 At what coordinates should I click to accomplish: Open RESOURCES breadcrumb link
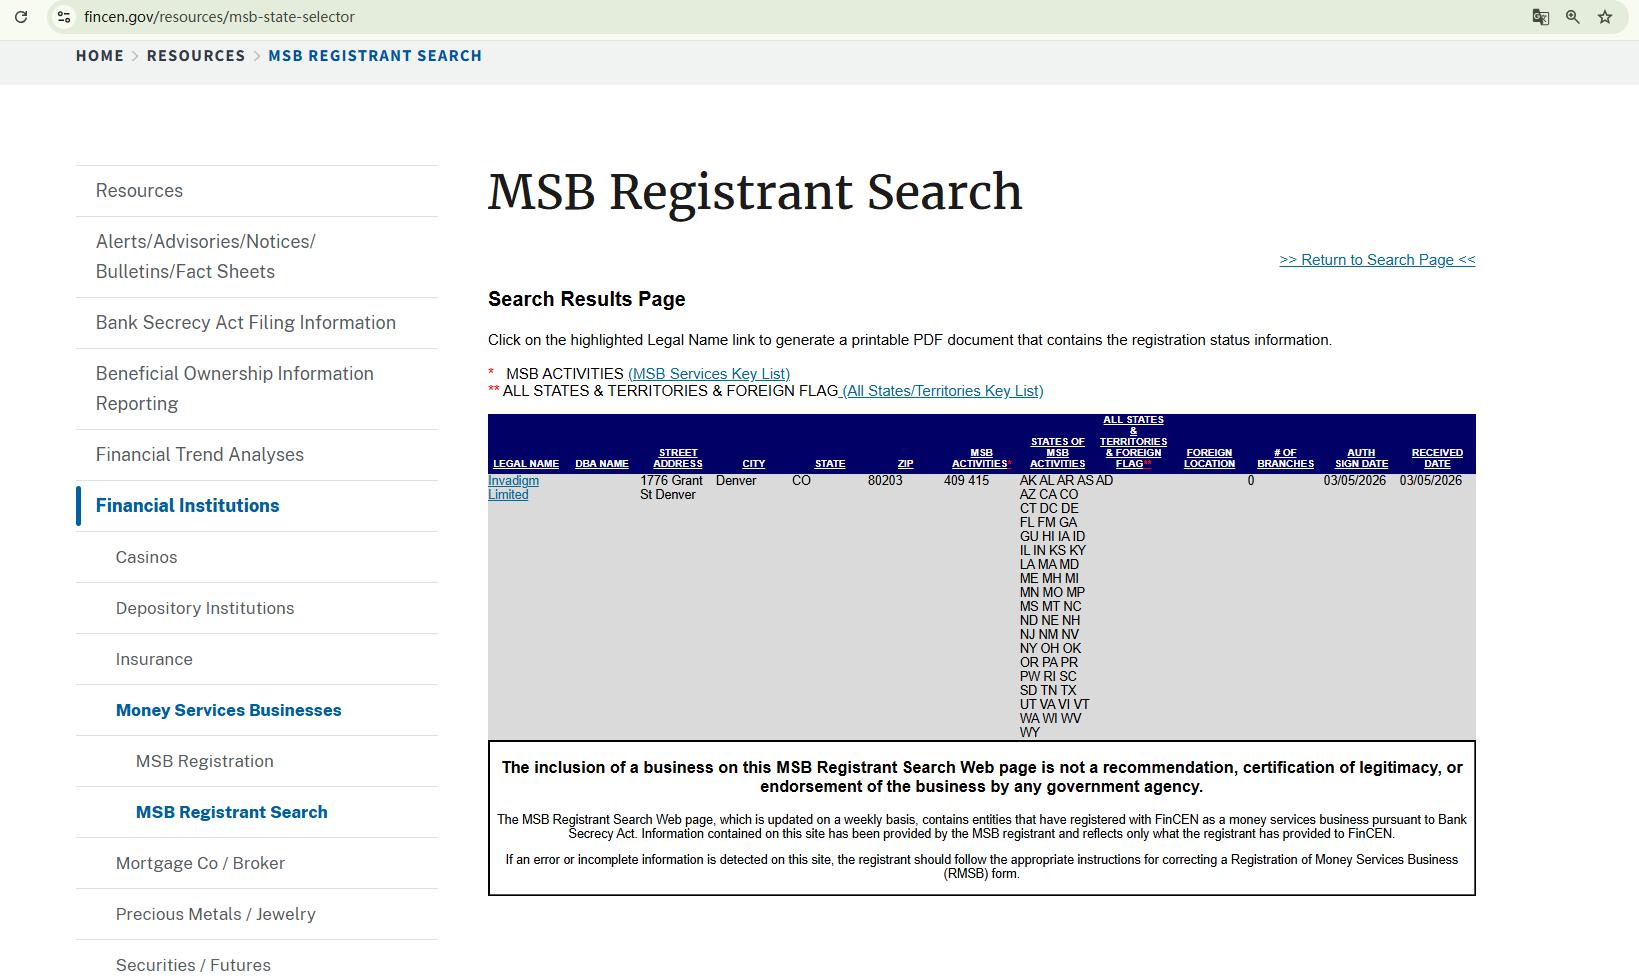(196, 56)
